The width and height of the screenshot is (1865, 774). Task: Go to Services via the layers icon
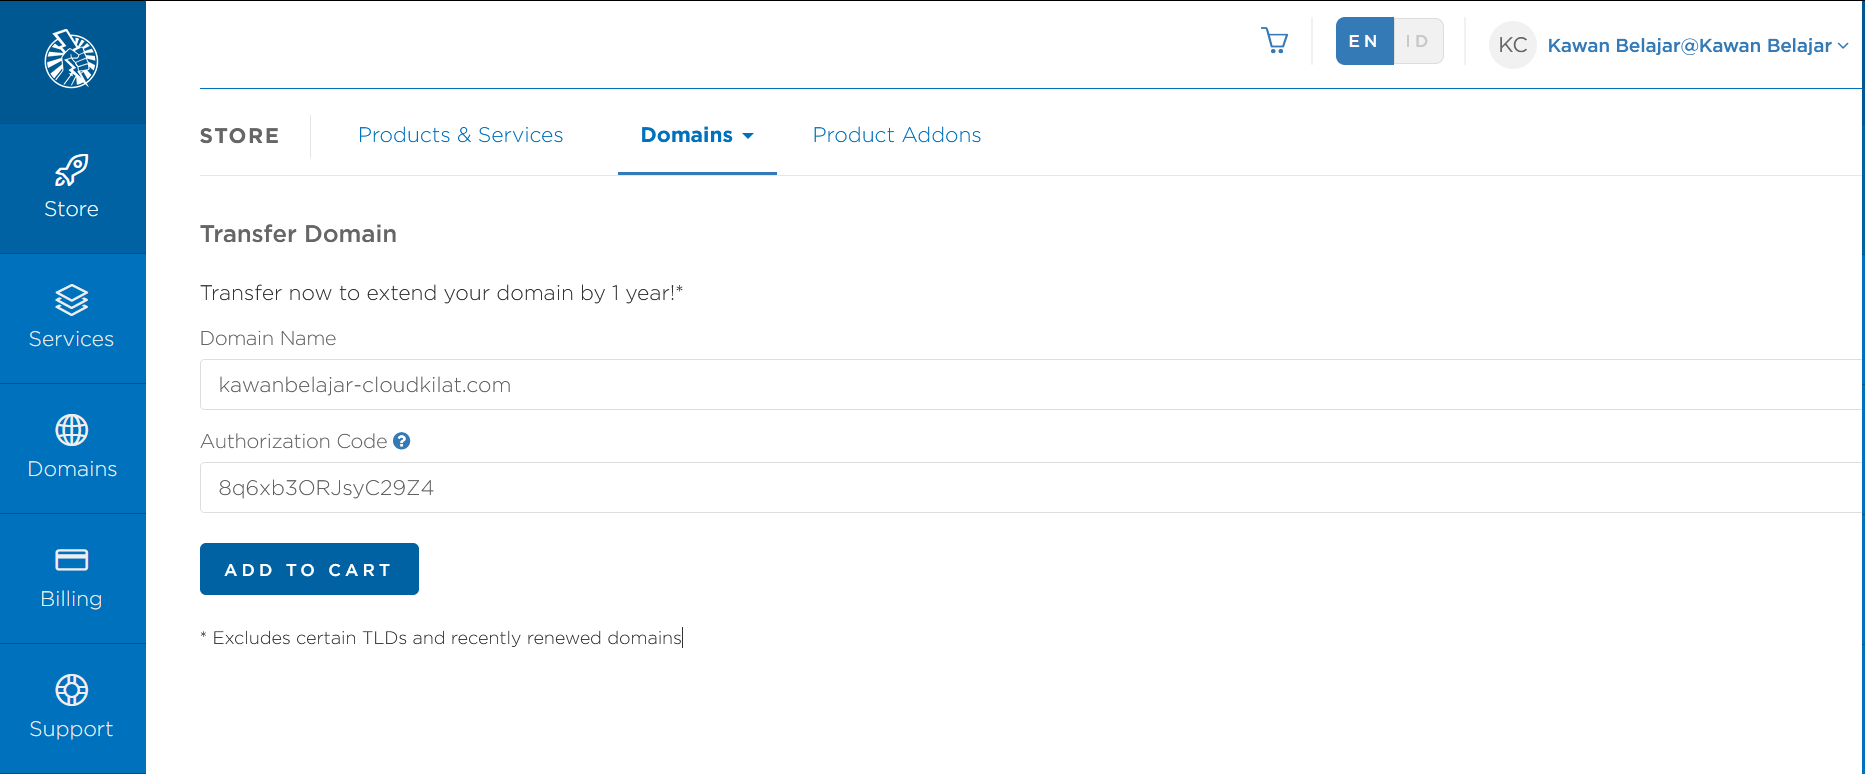click(71, 301)
